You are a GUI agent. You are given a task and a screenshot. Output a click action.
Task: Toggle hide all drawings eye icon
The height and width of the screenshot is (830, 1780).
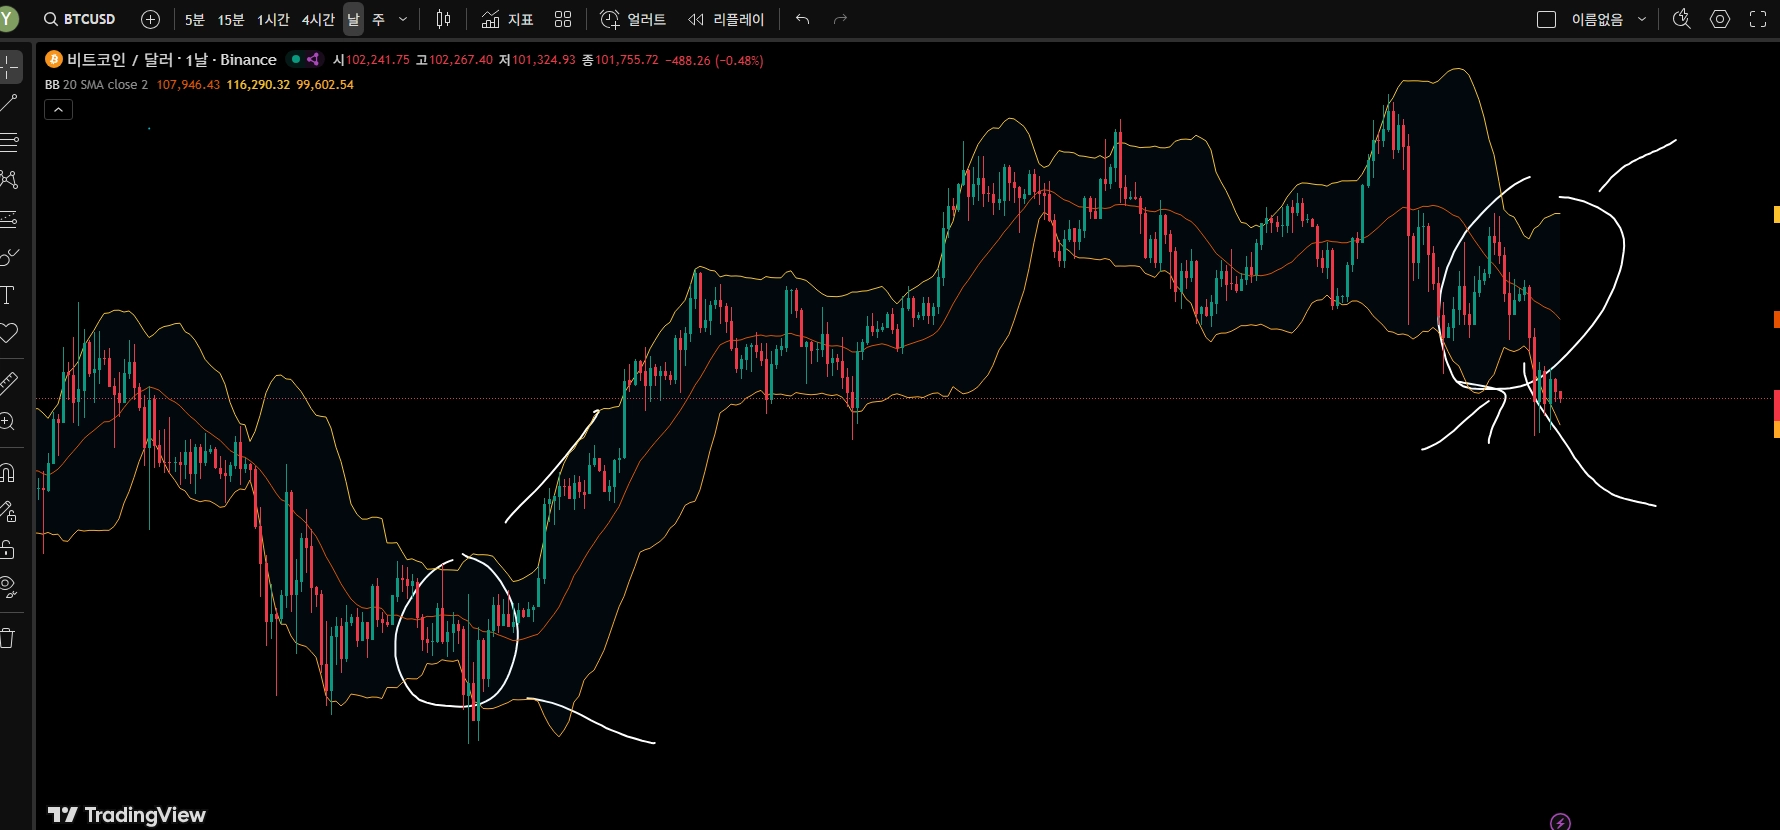(9, 587)
